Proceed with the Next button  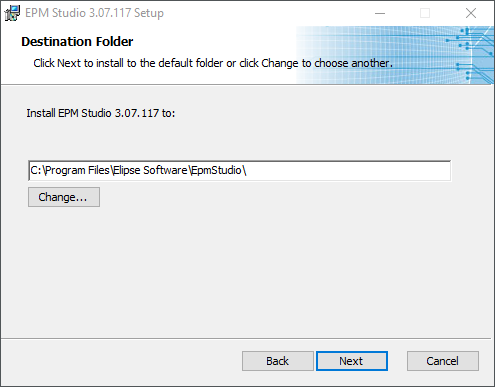352,361
